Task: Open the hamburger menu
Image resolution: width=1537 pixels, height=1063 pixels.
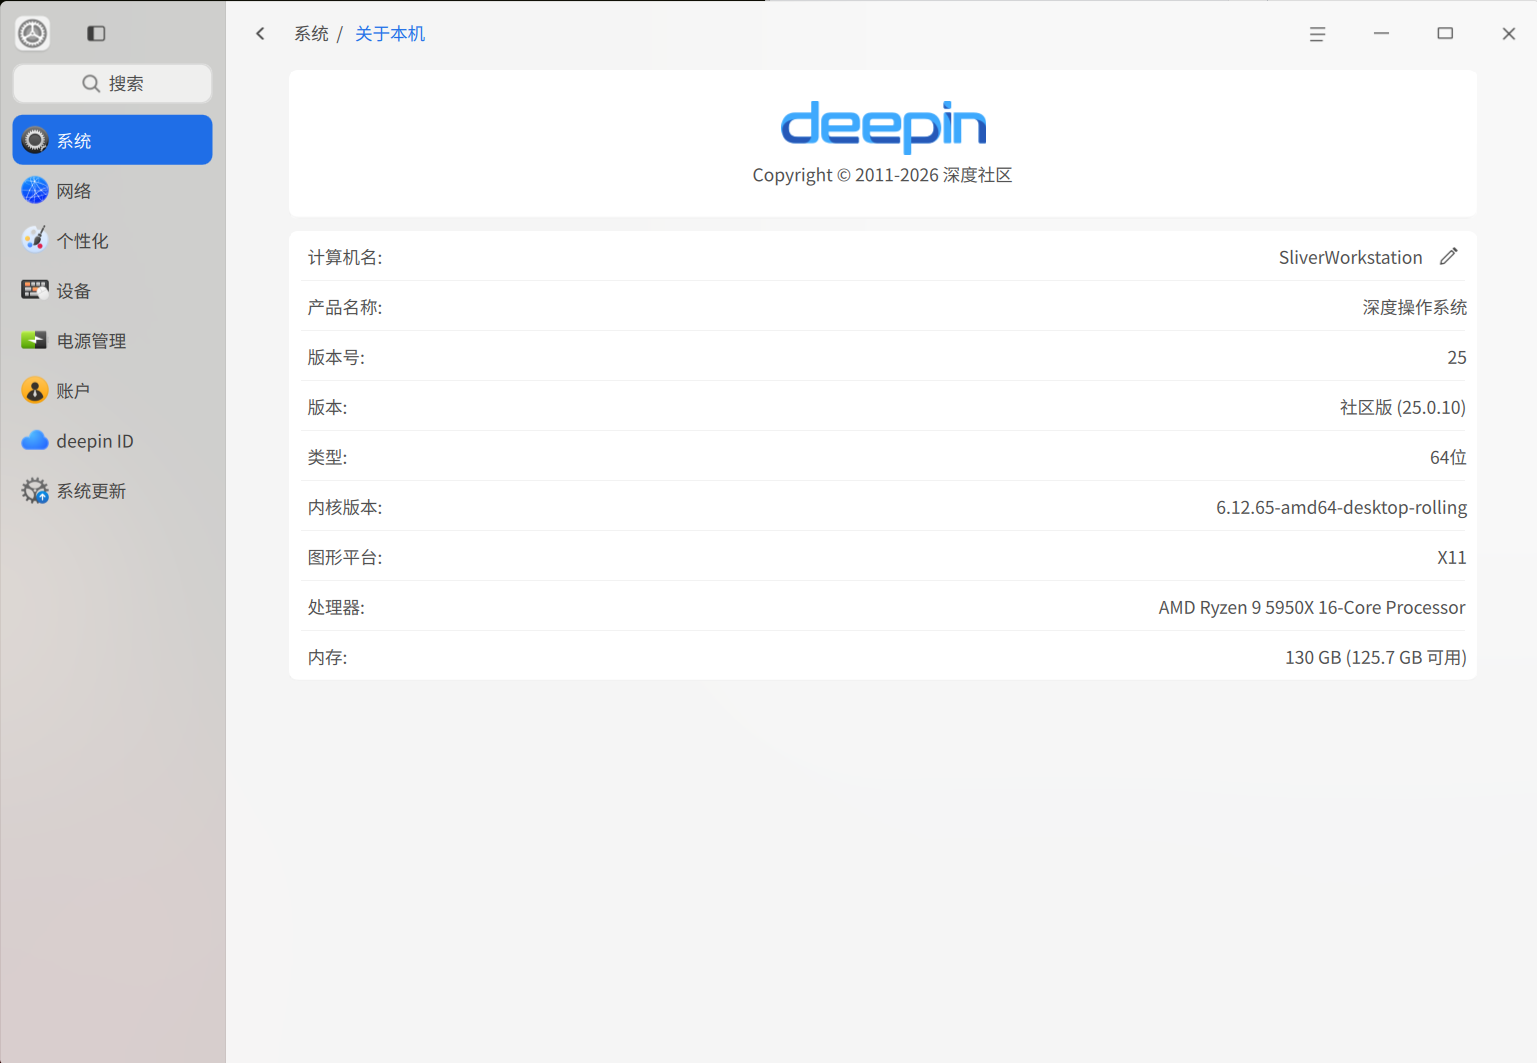Action: click(1317, 33)
